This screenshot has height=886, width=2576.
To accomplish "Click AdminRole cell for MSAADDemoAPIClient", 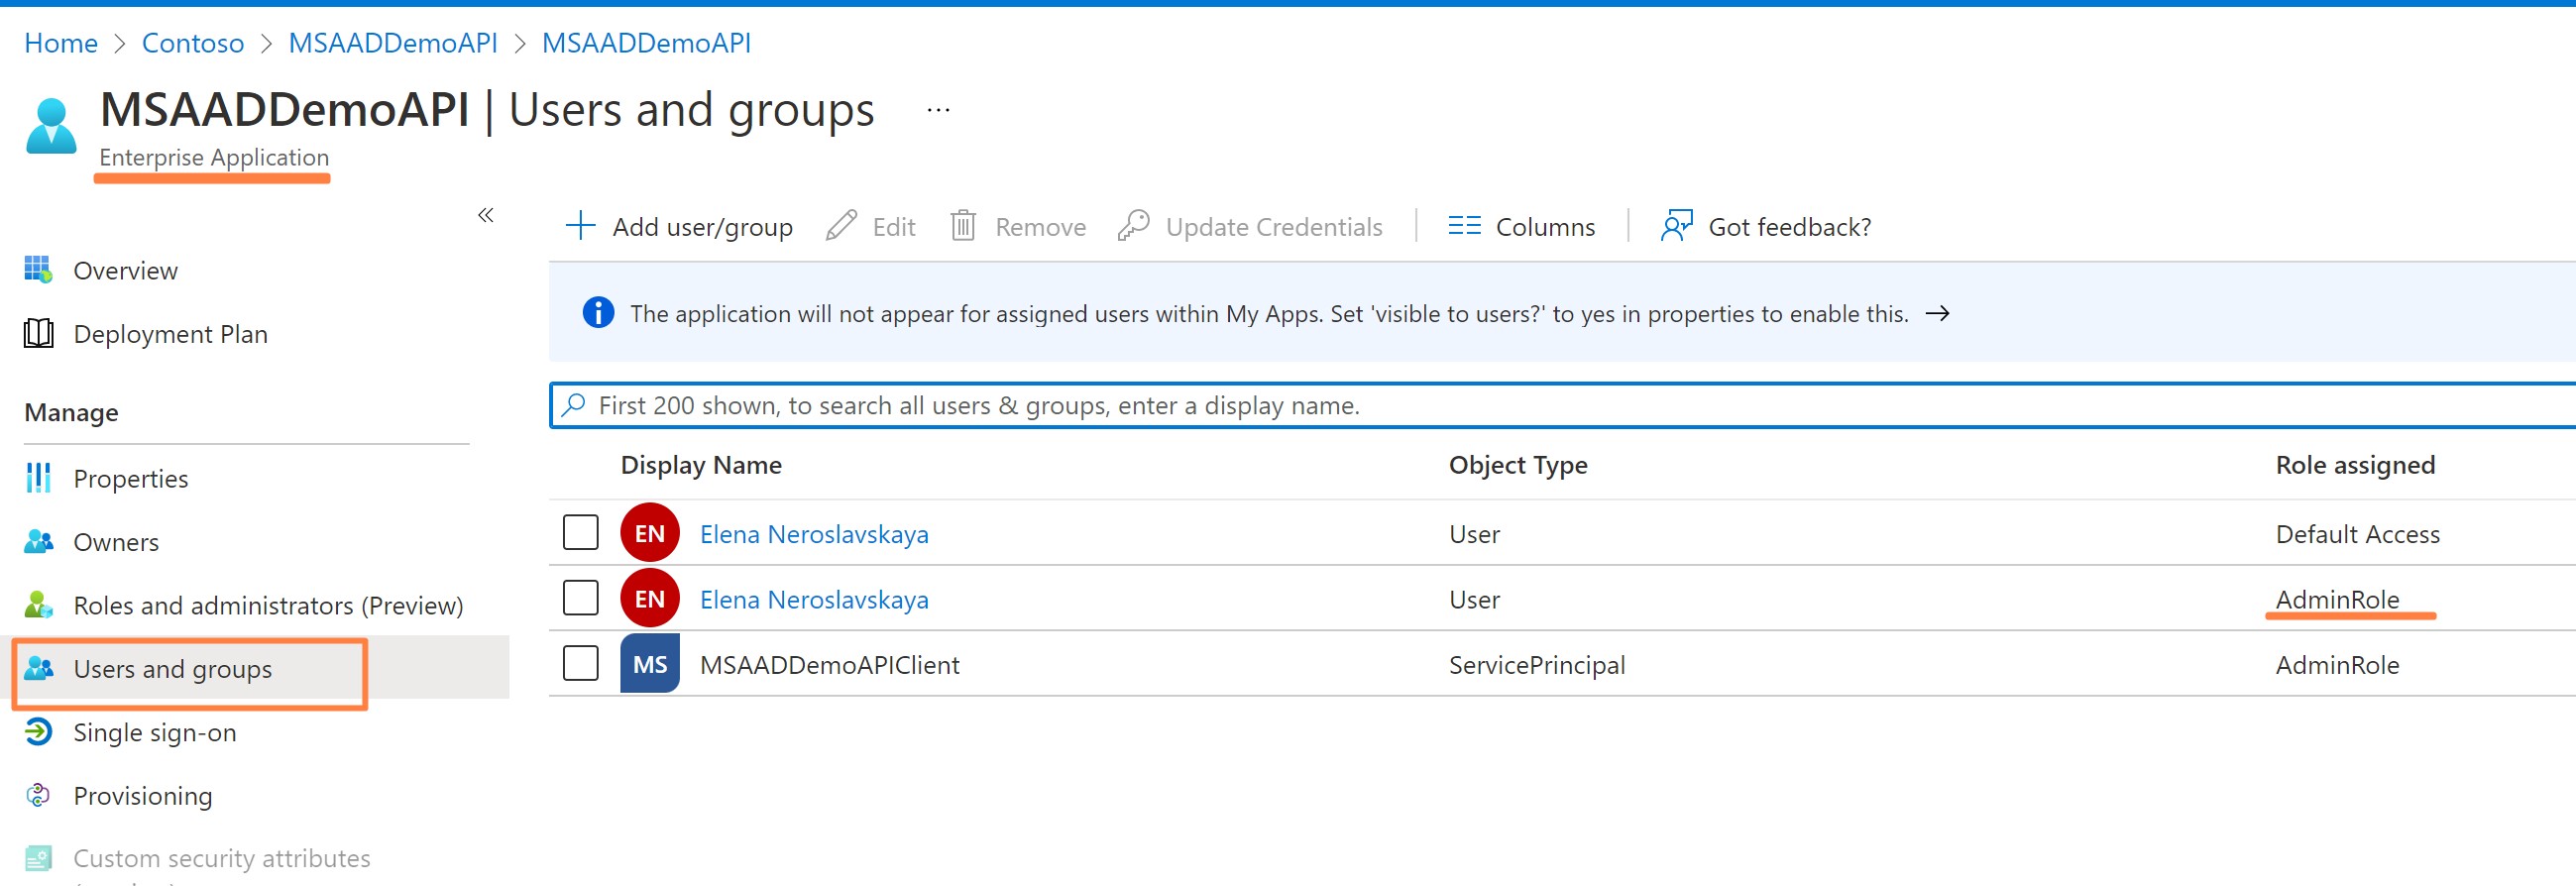I will [2337, 665].
